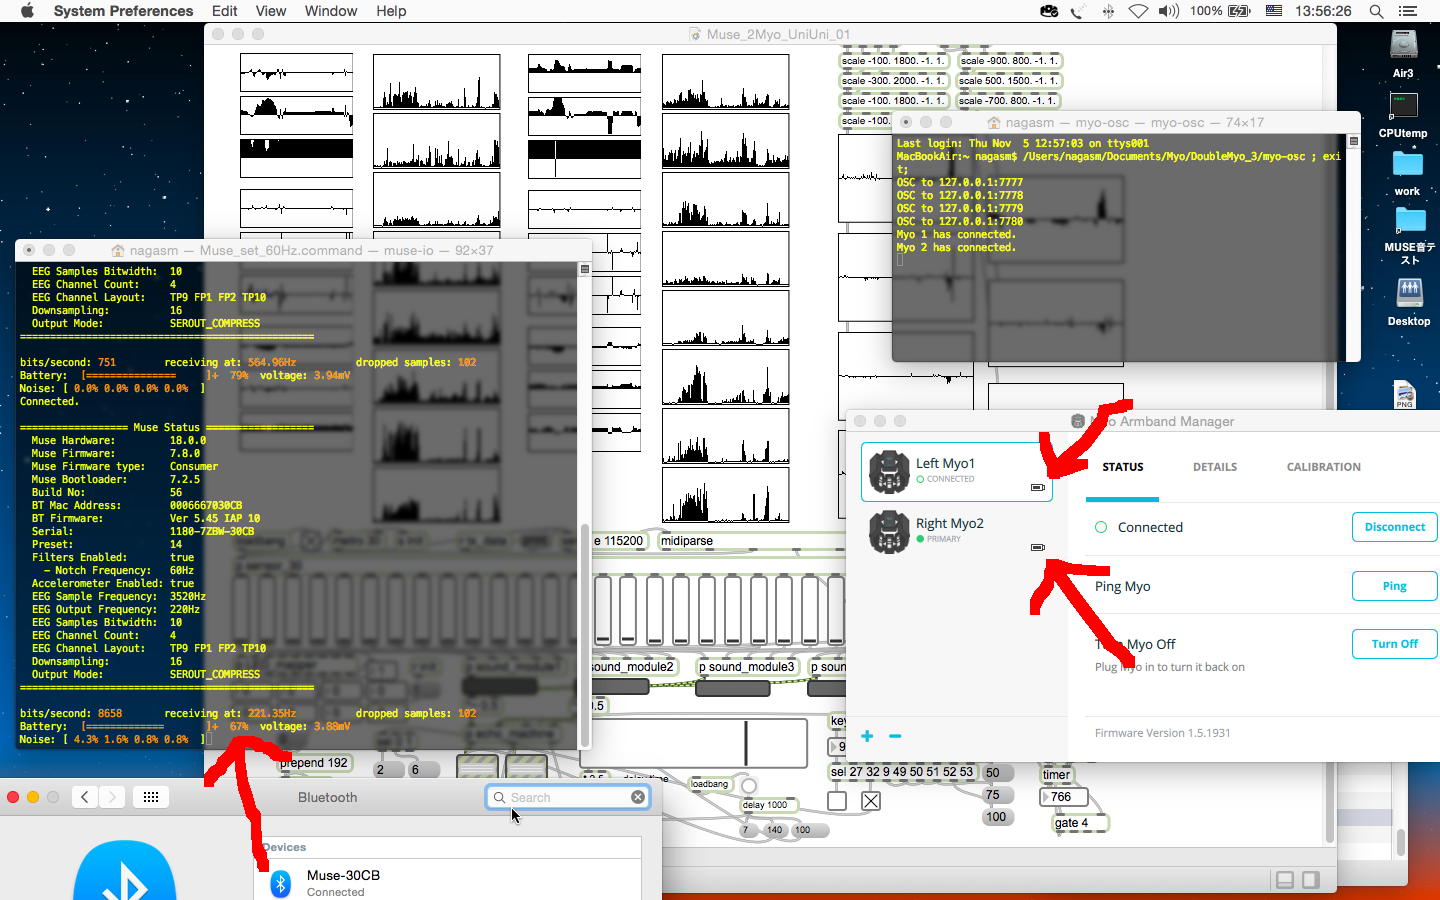Click the 'prepend 192' object in Max patch

[314, 763]
